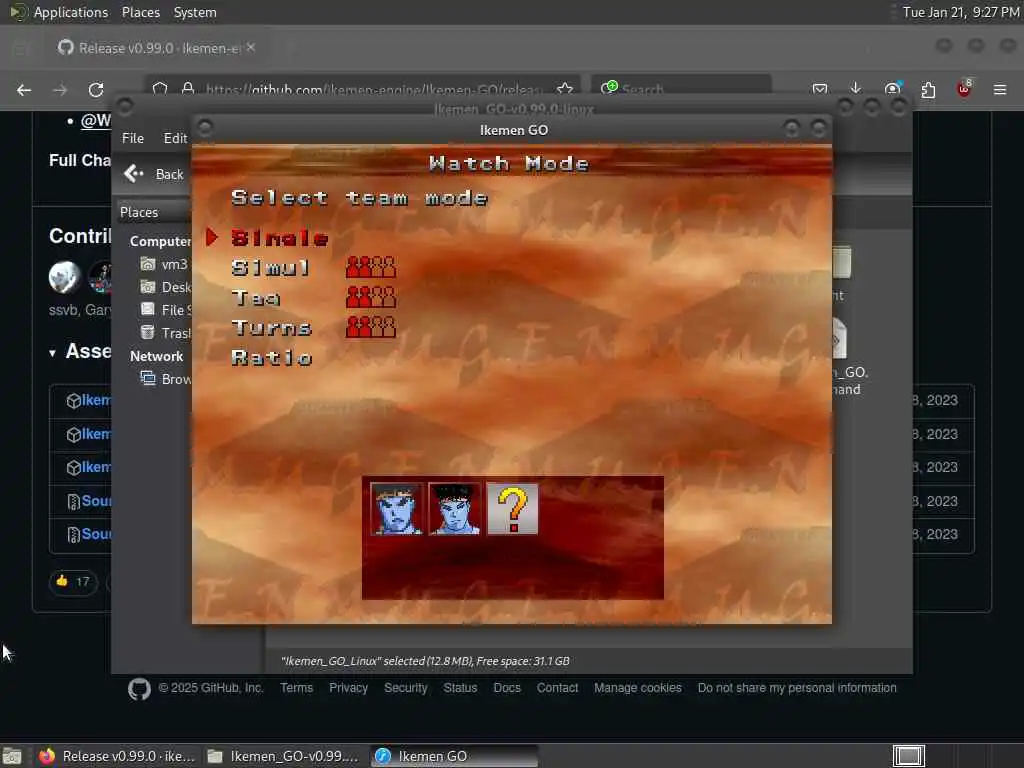The width and height of the screenshot is (1024, 768).
Task: Collapse the Assets section triangle
Action: pyautogui.click(x=52, y=353)
